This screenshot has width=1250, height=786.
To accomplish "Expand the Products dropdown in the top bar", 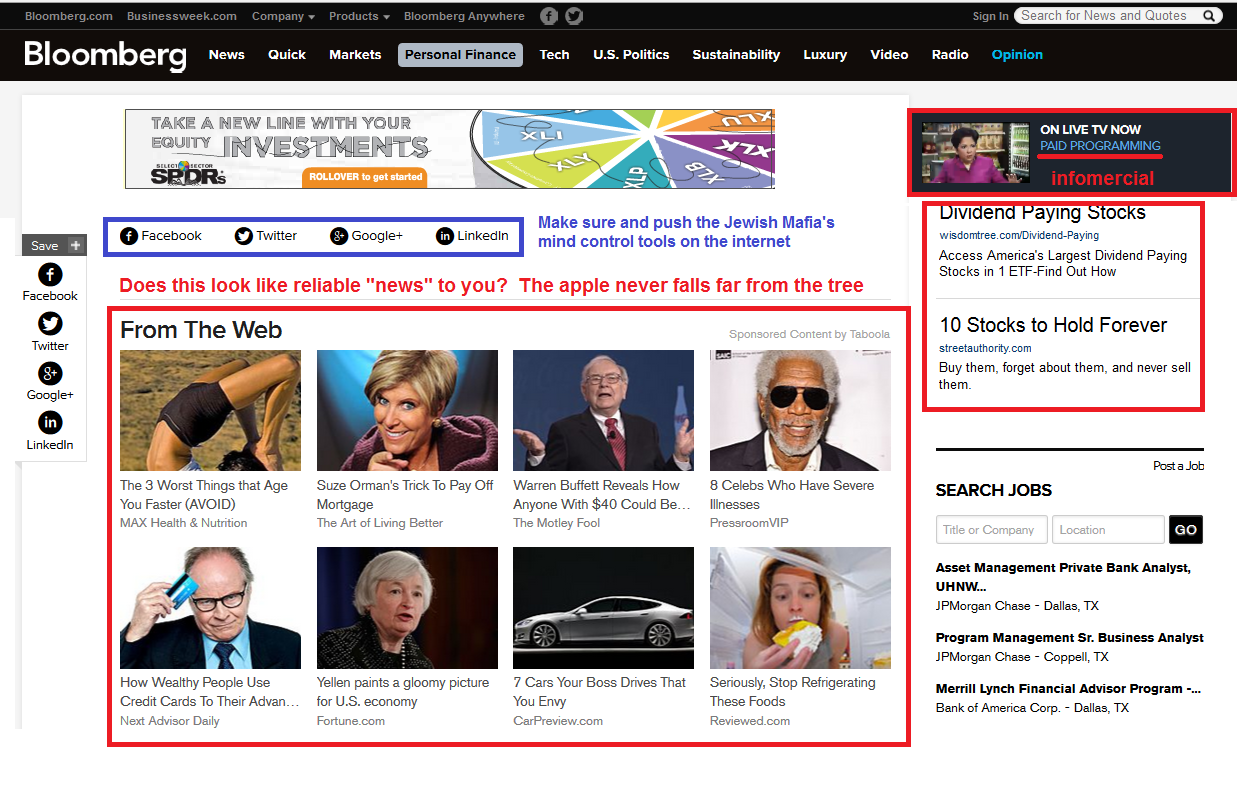I will [x=360, y=16].
